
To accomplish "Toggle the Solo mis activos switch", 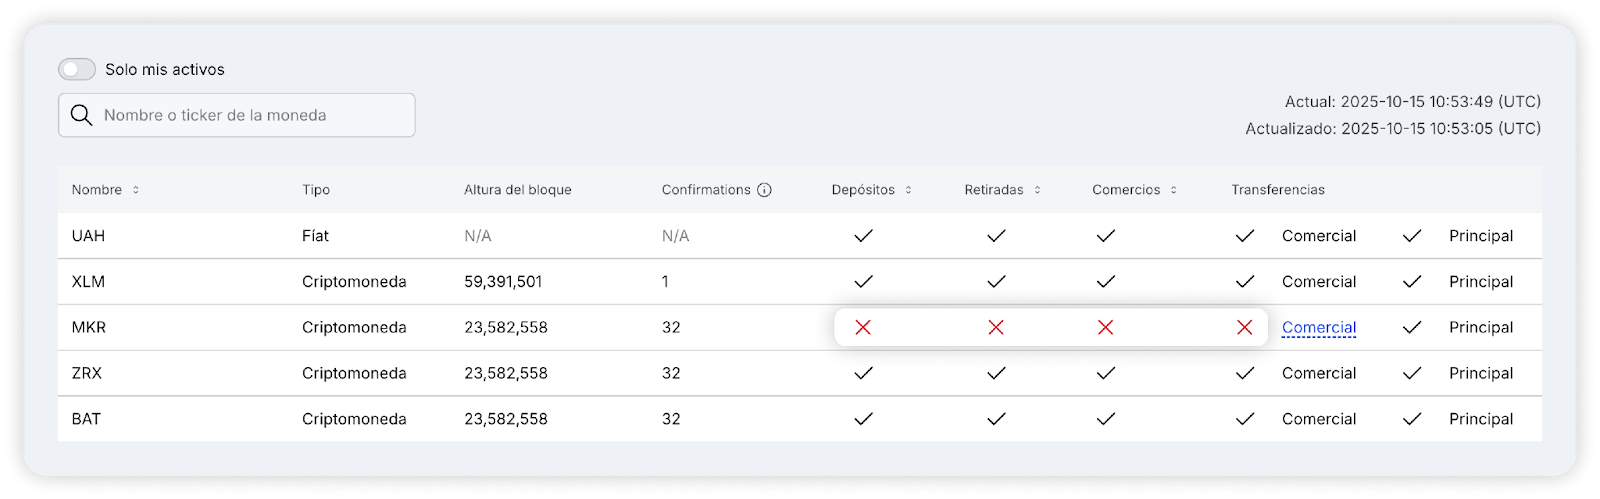I will tap(77, 69).
